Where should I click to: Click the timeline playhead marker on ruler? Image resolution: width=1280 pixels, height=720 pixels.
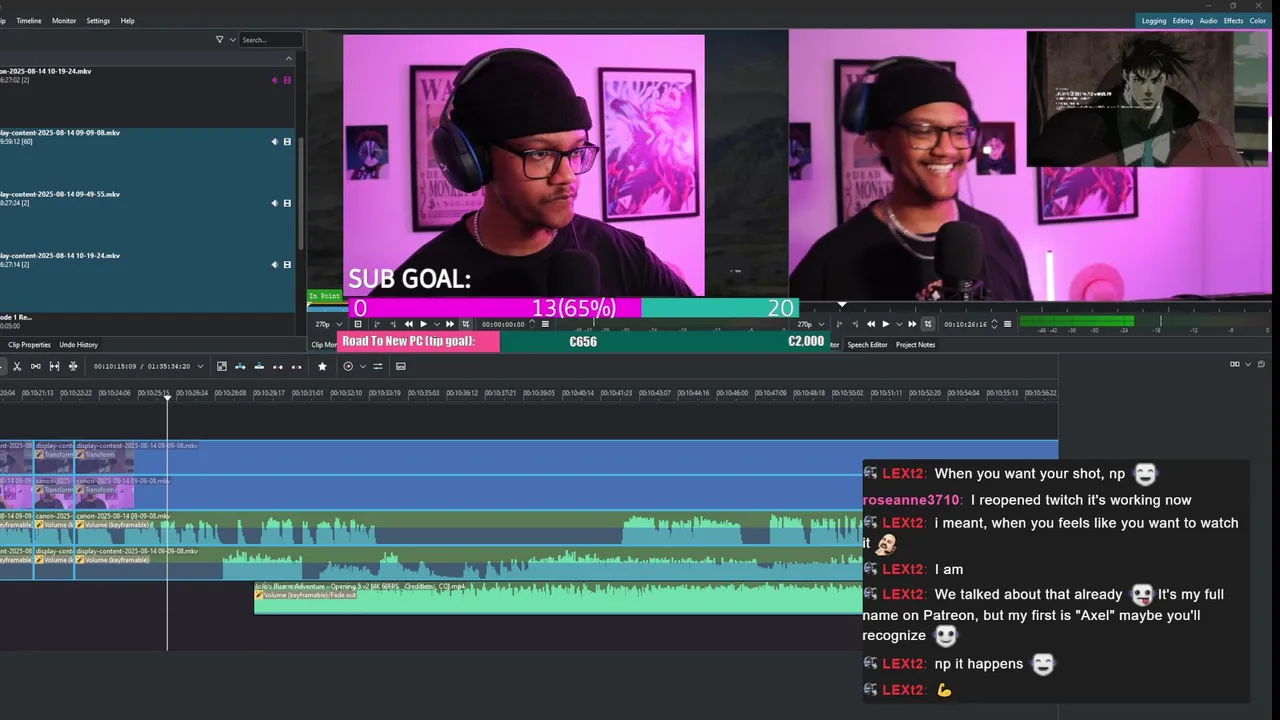point(167,398)
